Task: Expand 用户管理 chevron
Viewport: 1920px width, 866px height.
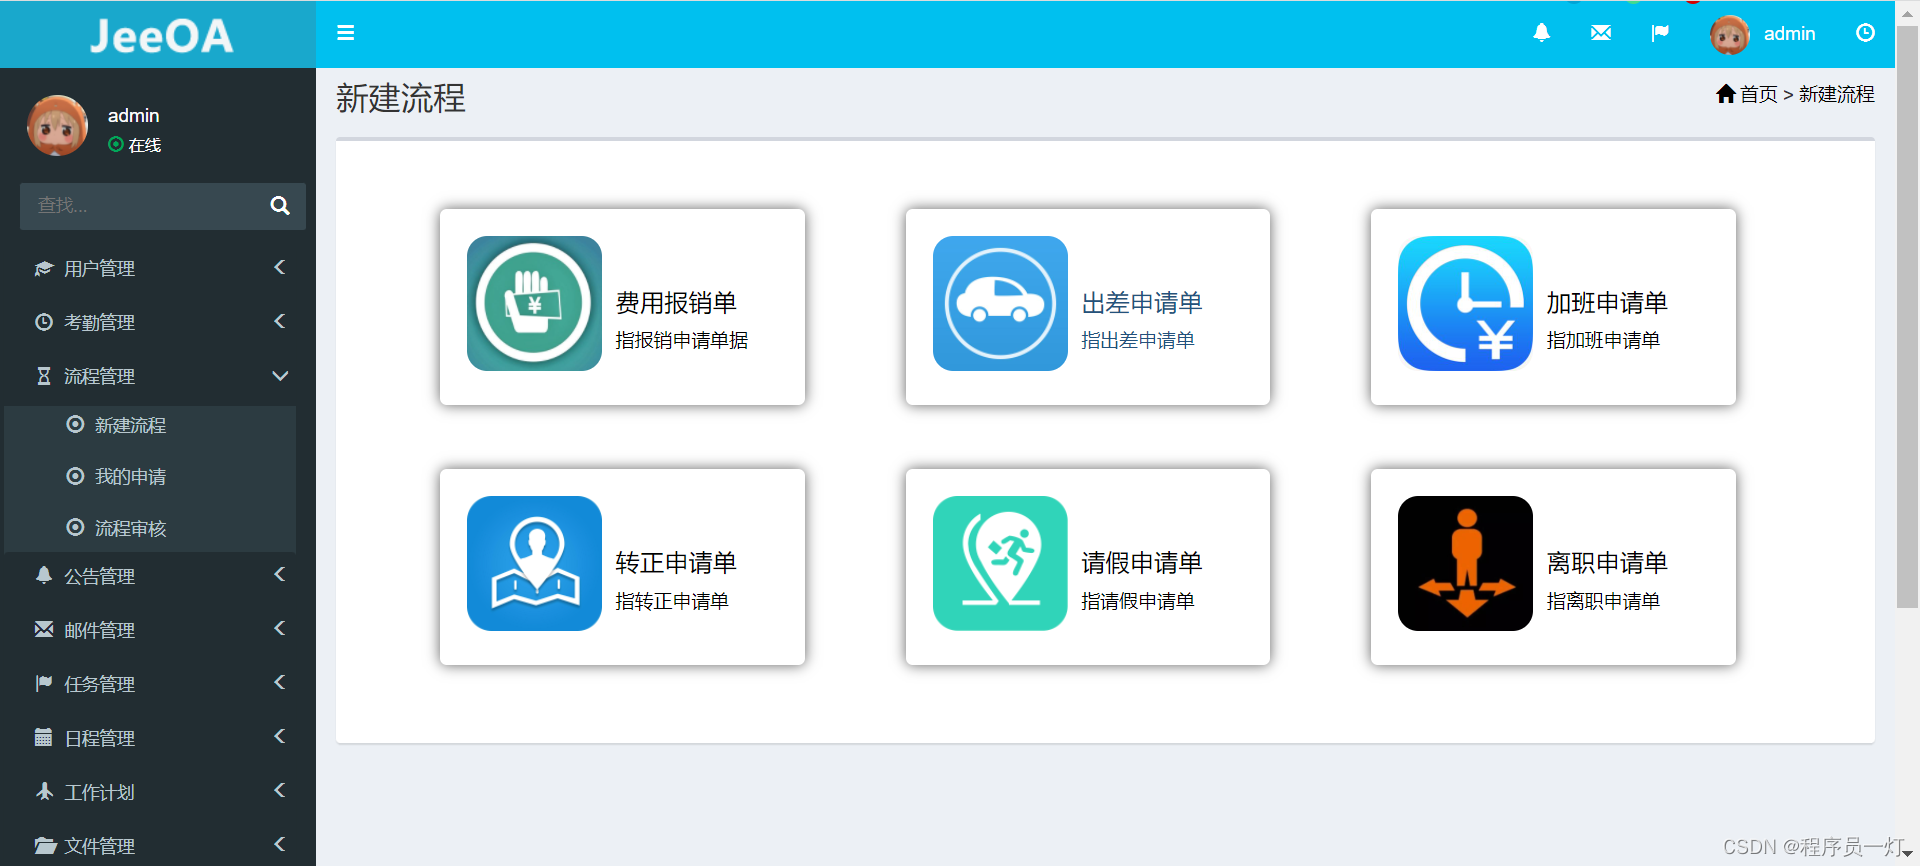Action: (x=280, y=267)
